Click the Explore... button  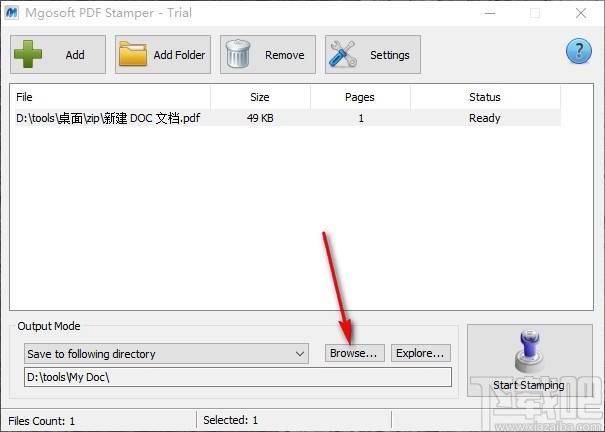[x=421, y=353]
